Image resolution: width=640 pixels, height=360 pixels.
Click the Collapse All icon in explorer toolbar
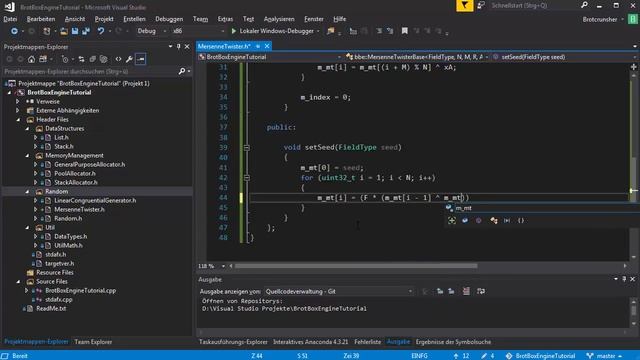tap(93, 59)
